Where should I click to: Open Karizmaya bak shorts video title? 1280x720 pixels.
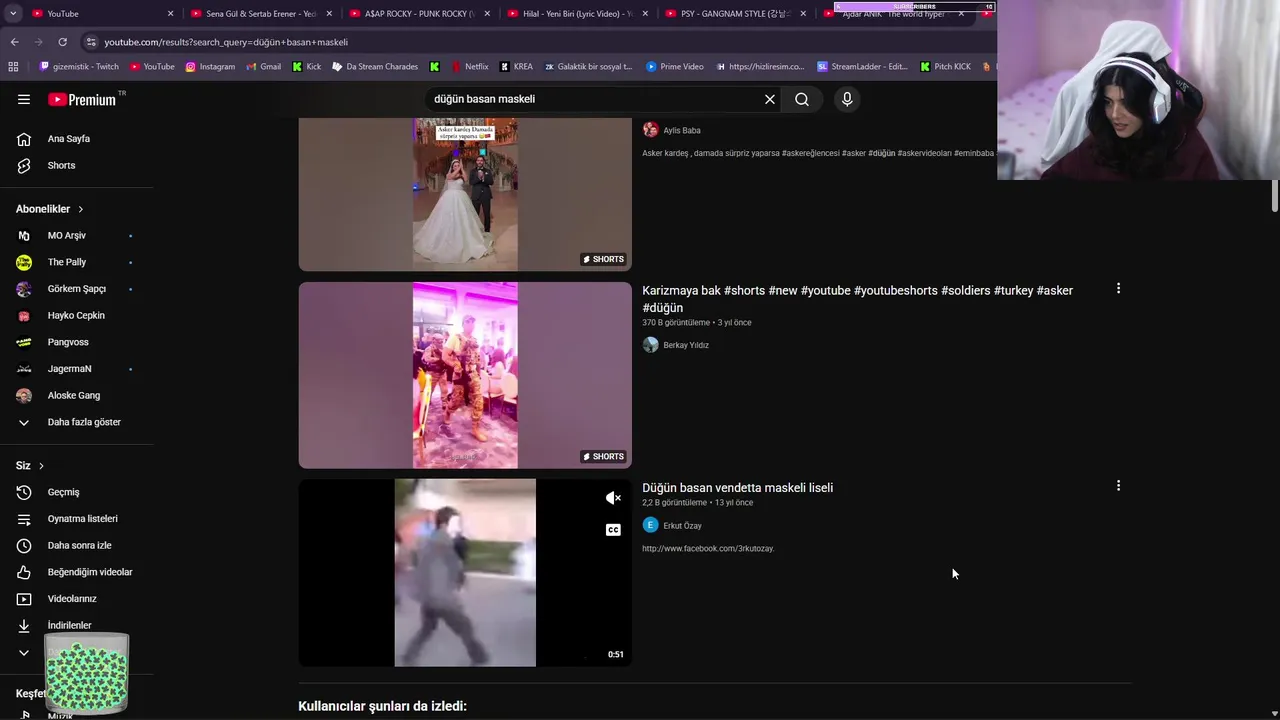[857, 299]
